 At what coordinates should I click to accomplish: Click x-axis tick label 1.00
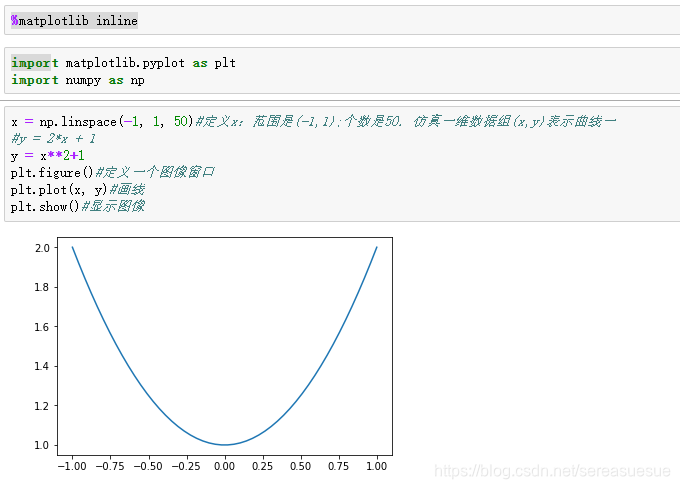(x=376, y=466)
